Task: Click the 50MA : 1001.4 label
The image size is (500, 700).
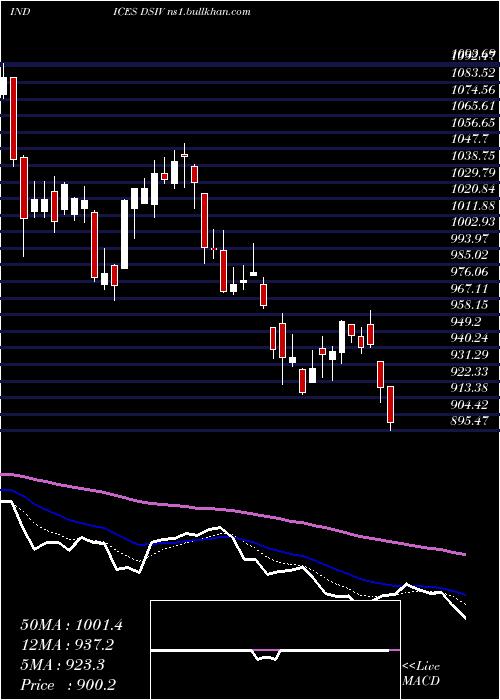Action: [71, 625]
